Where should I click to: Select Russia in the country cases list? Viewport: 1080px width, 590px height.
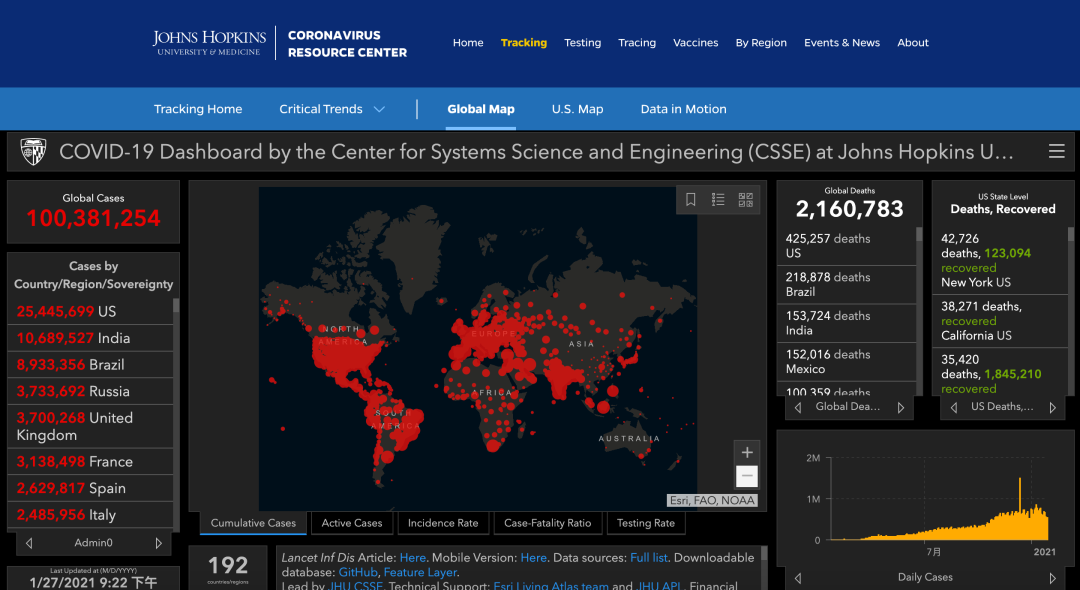(x=90, y=391)
